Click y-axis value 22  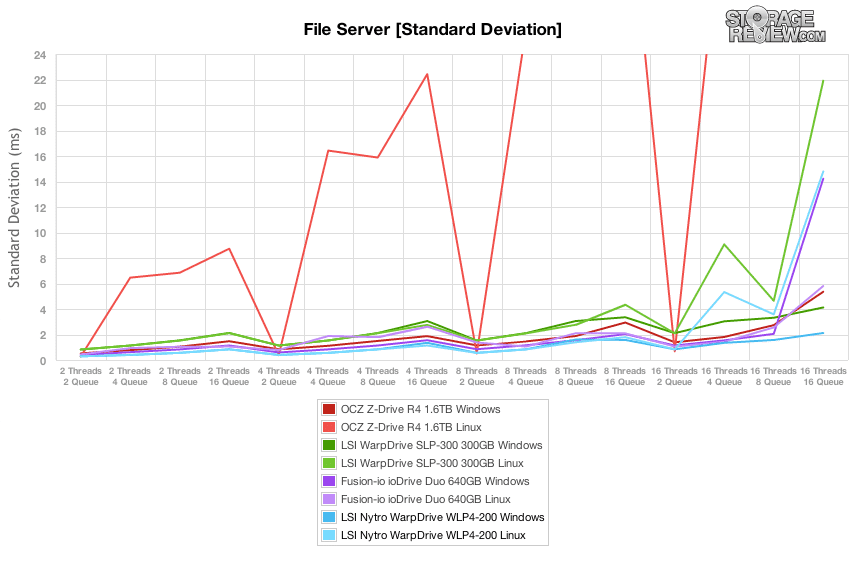tap(40, 80)
